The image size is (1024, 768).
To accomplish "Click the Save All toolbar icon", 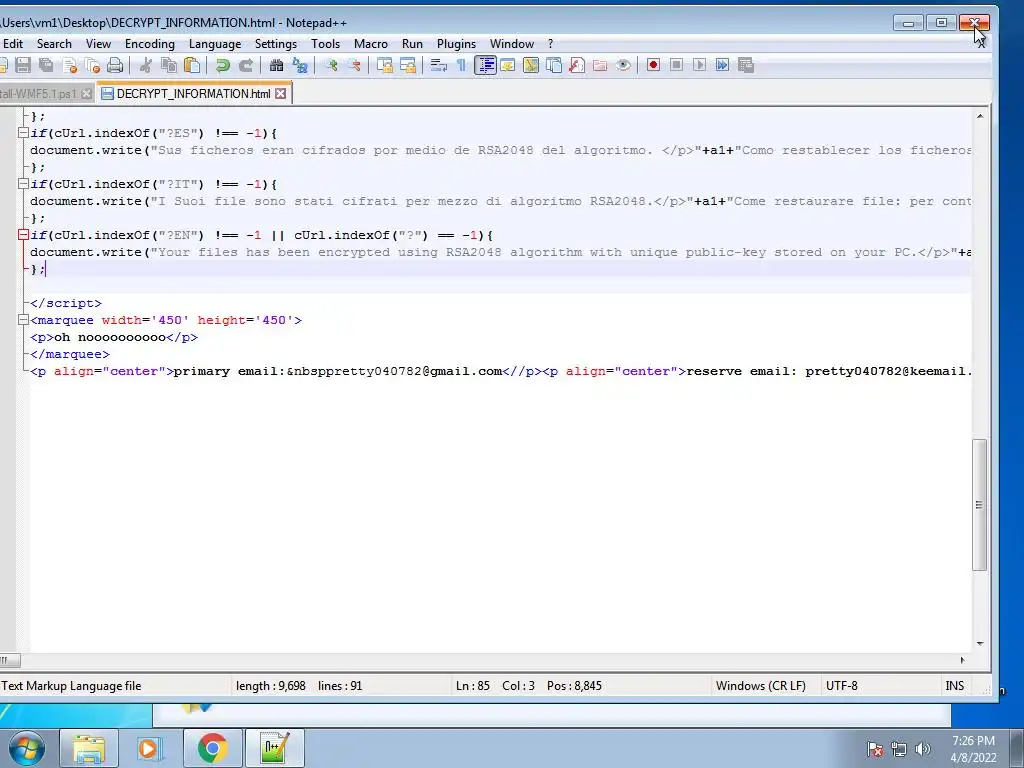I will coord(46,65).
